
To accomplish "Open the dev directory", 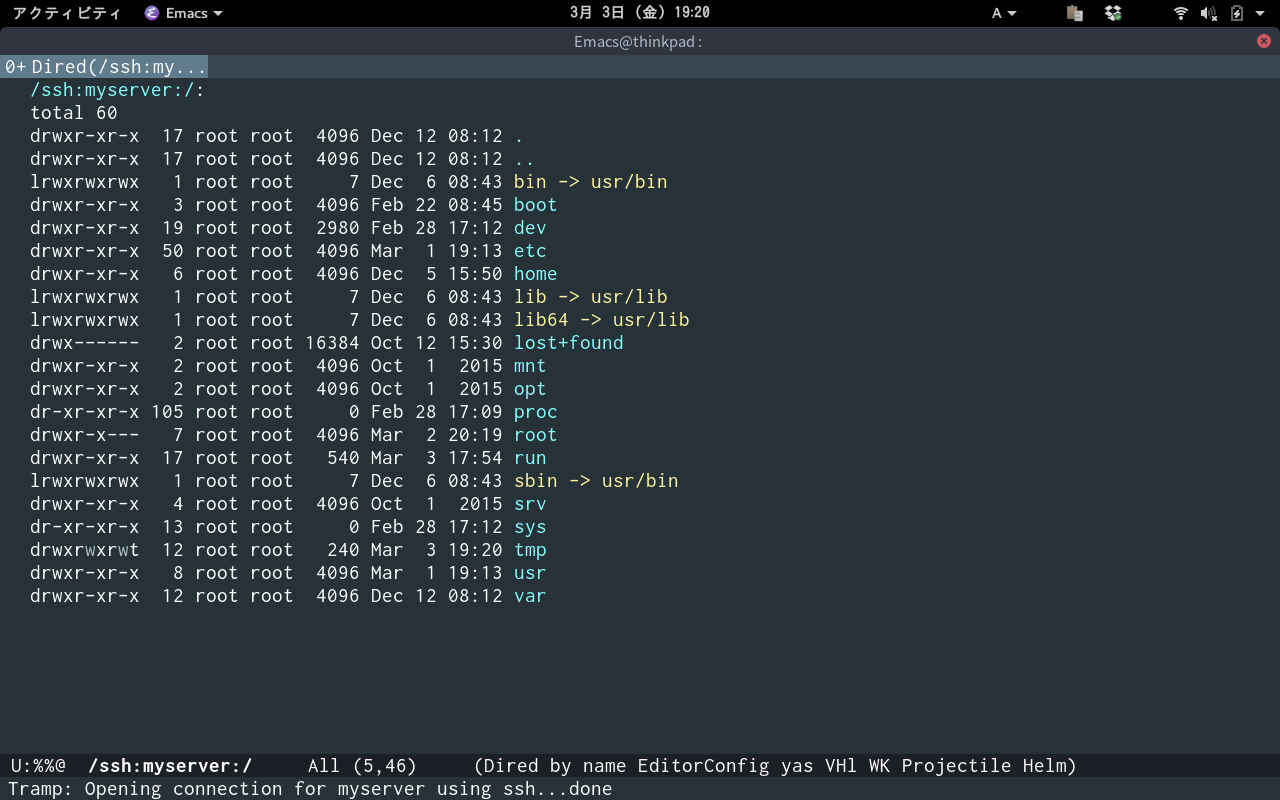I will 530,228.
